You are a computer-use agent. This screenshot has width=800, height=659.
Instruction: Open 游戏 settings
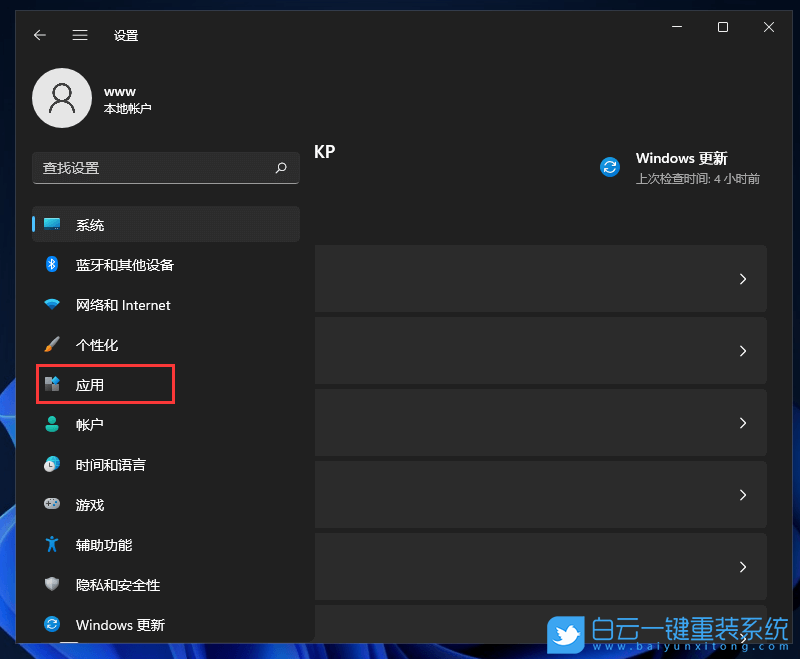[x=90, y=505]
